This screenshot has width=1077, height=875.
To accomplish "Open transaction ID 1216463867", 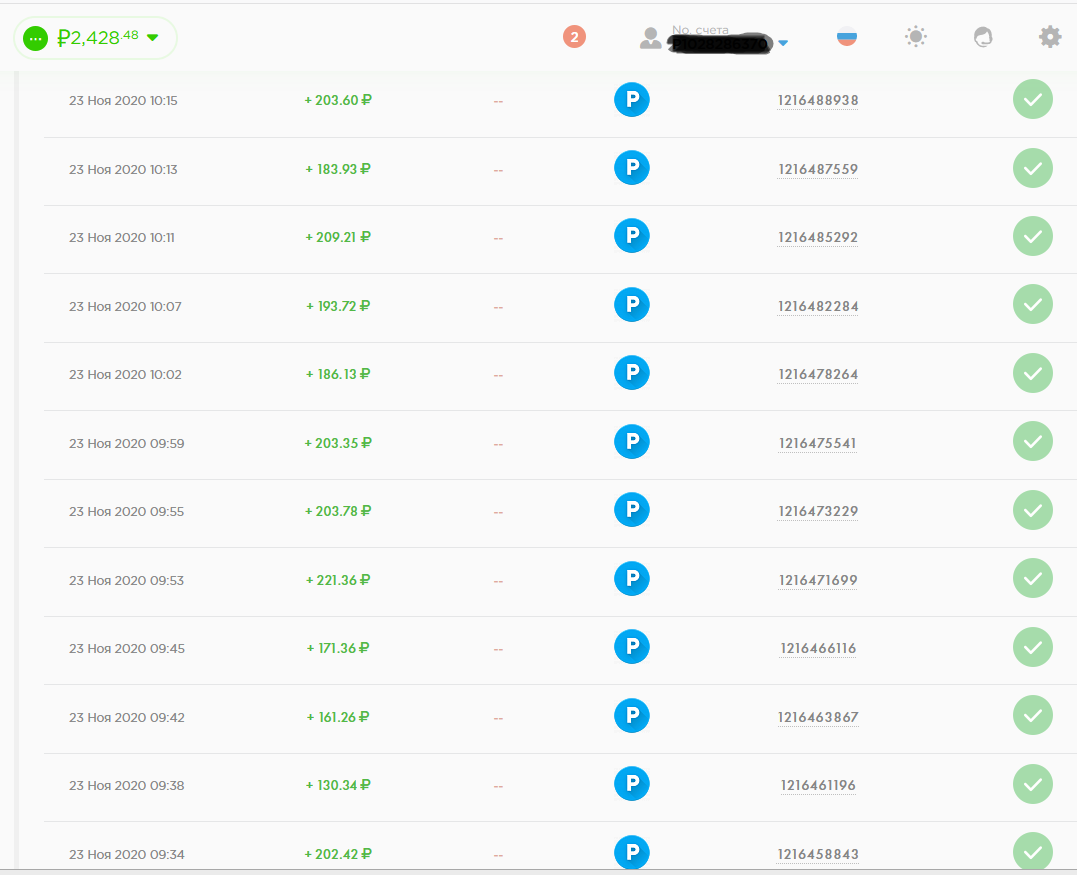I will (x=818, y=717).
